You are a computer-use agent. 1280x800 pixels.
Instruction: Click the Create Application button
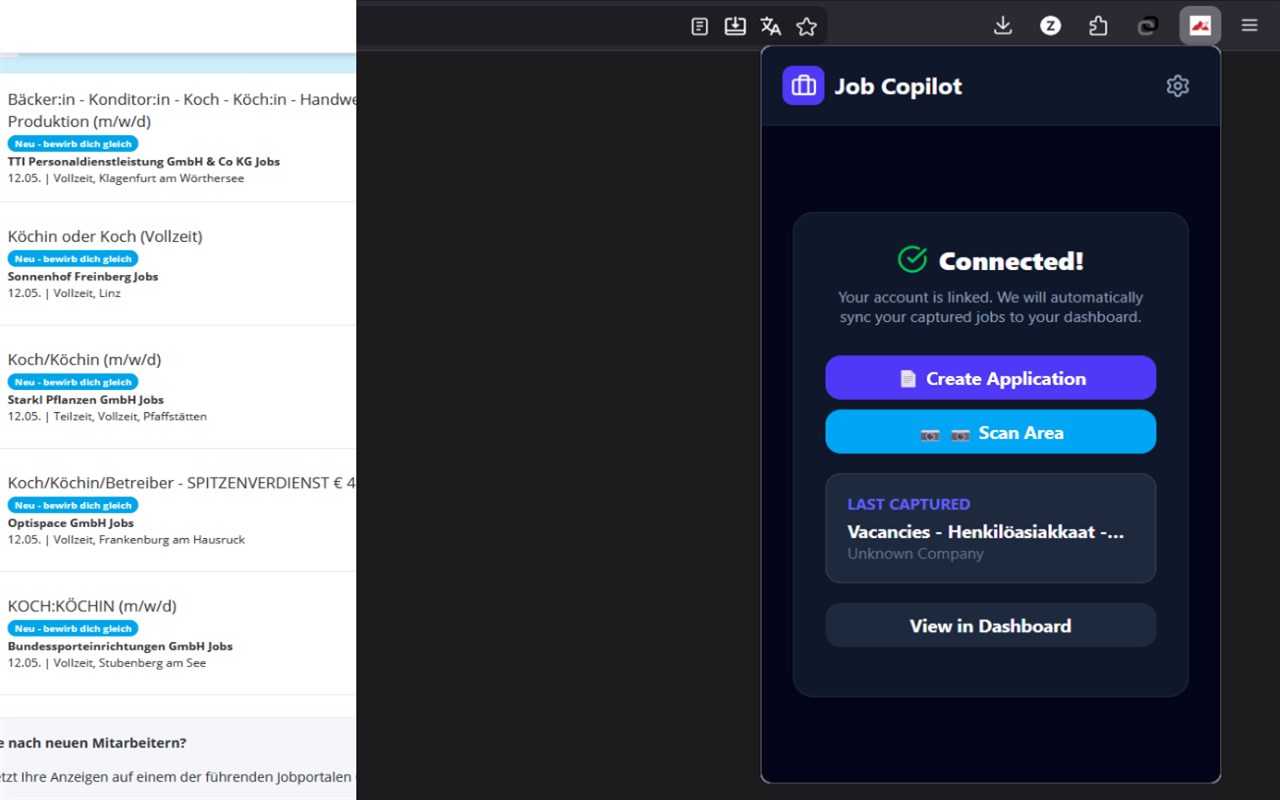click(x=990, y=378)
